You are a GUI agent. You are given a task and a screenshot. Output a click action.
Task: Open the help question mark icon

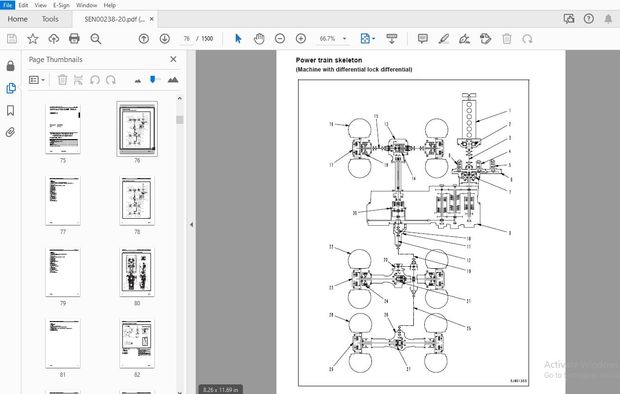pos(589,19)
